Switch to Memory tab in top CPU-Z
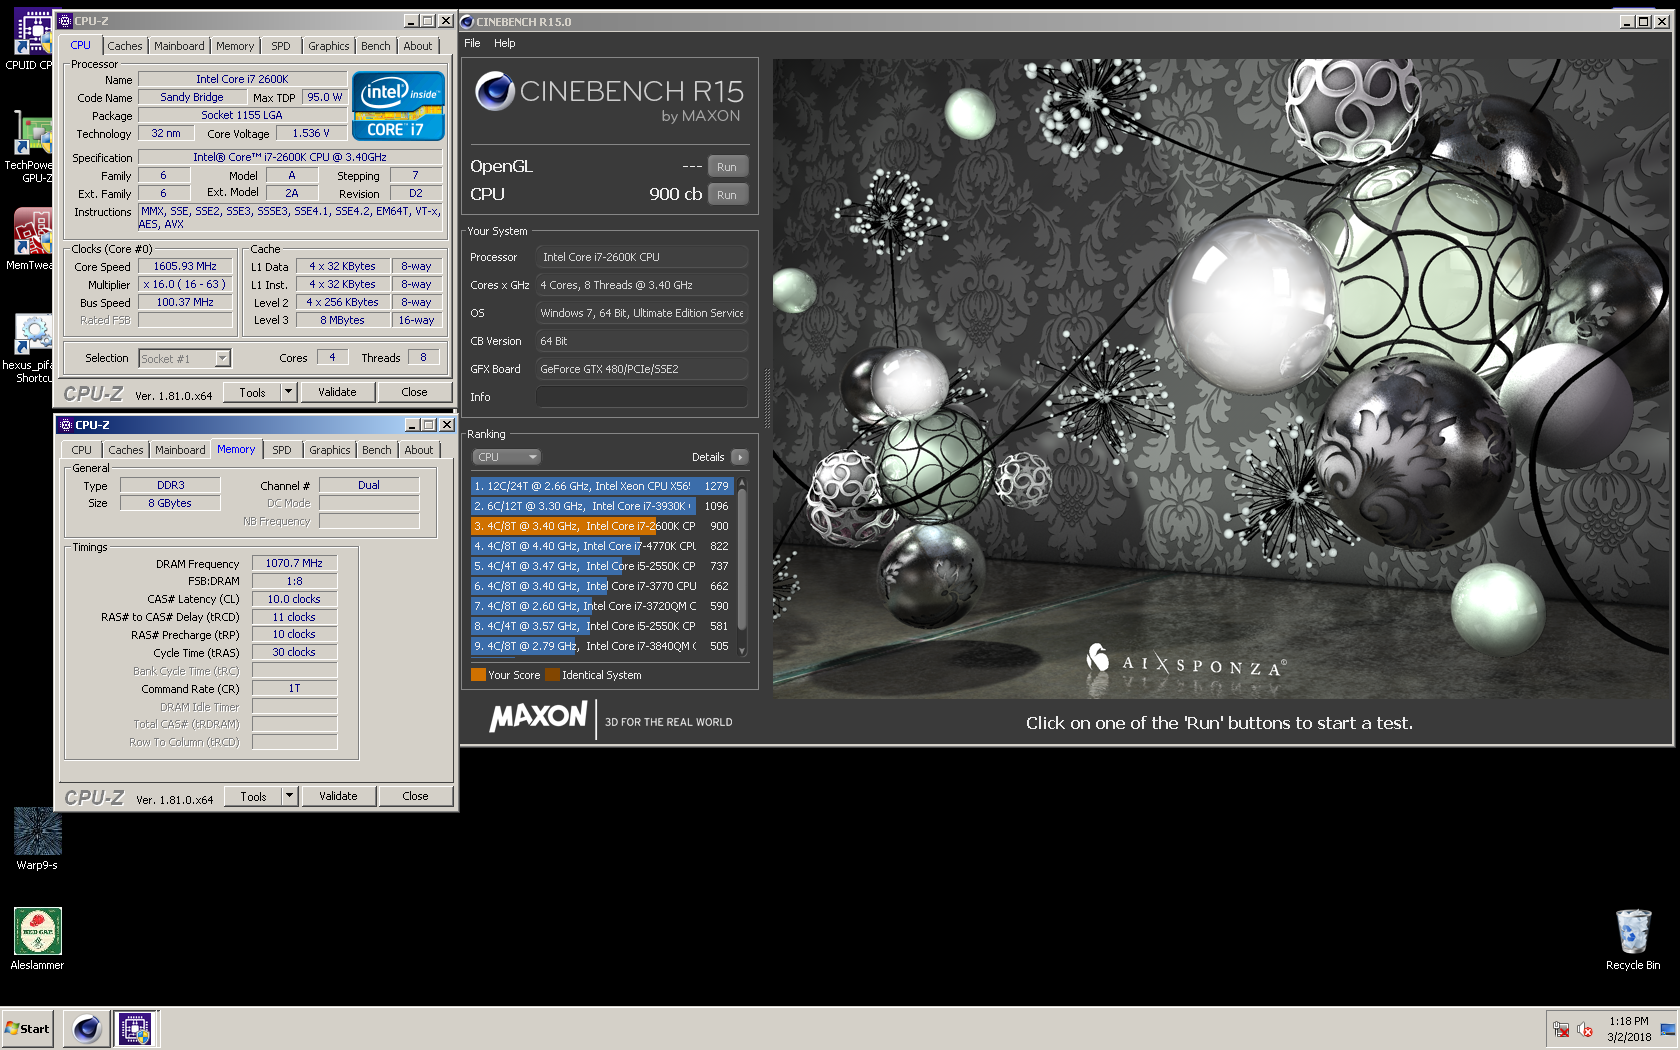The height and width of the screenshot is (1050, 1680). pos(235,46)
